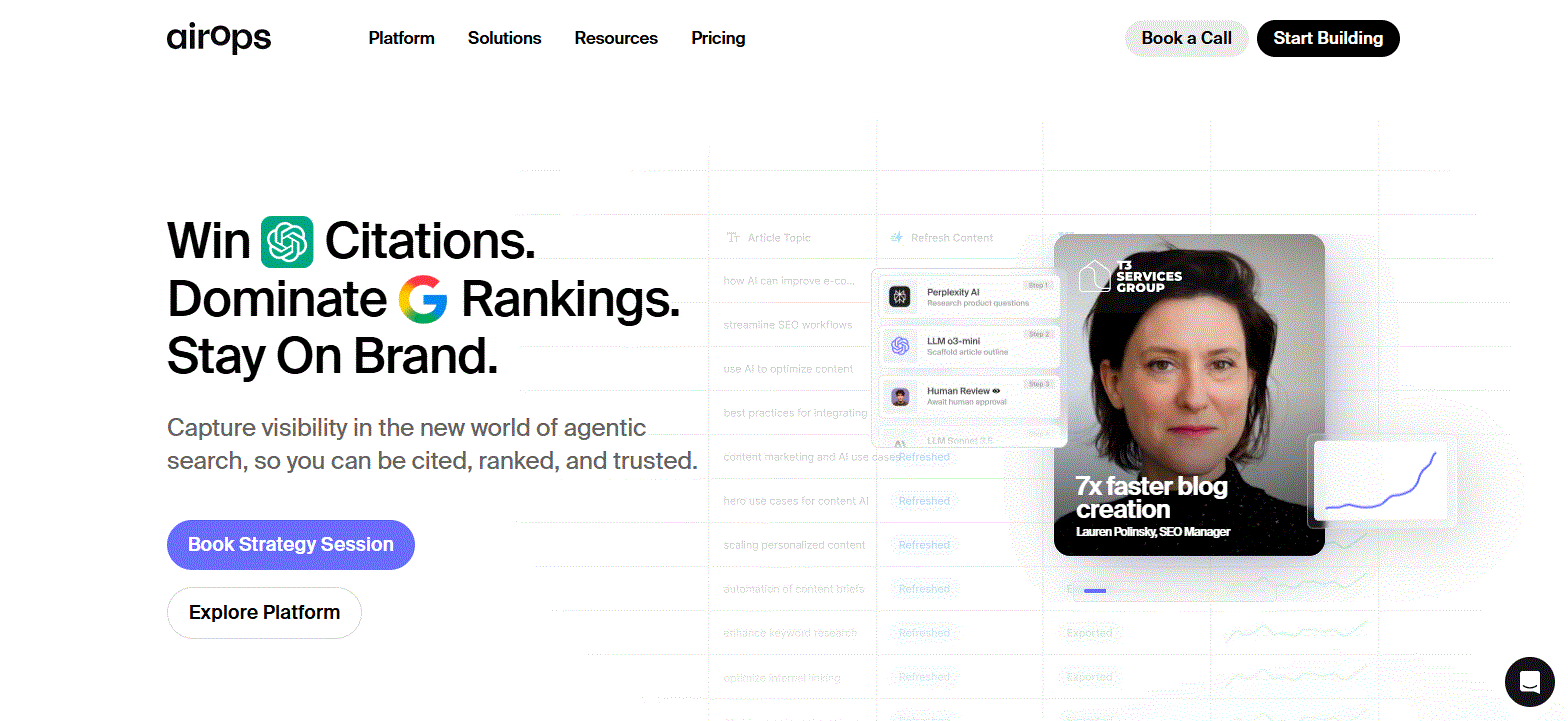Click the 'Stay On Brand.' headline line
This screenshot has width=1568, height=721.
tap(332, 357)
